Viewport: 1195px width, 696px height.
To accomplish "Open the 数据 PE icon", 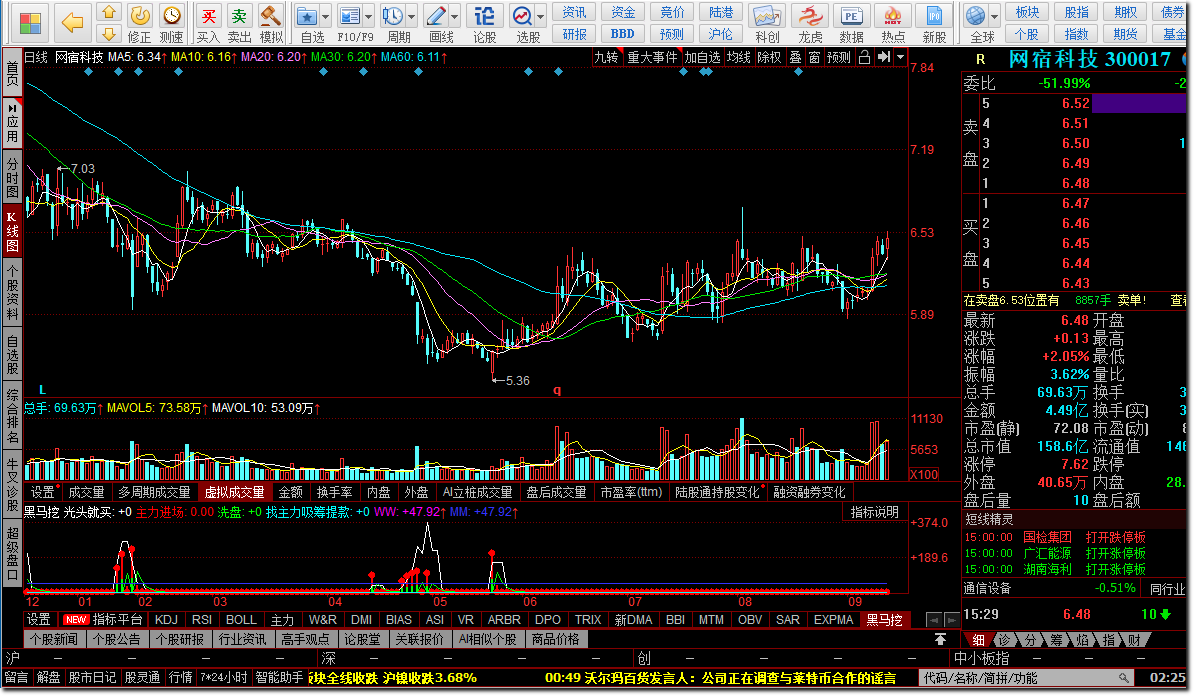I will (x=851, y=16).
